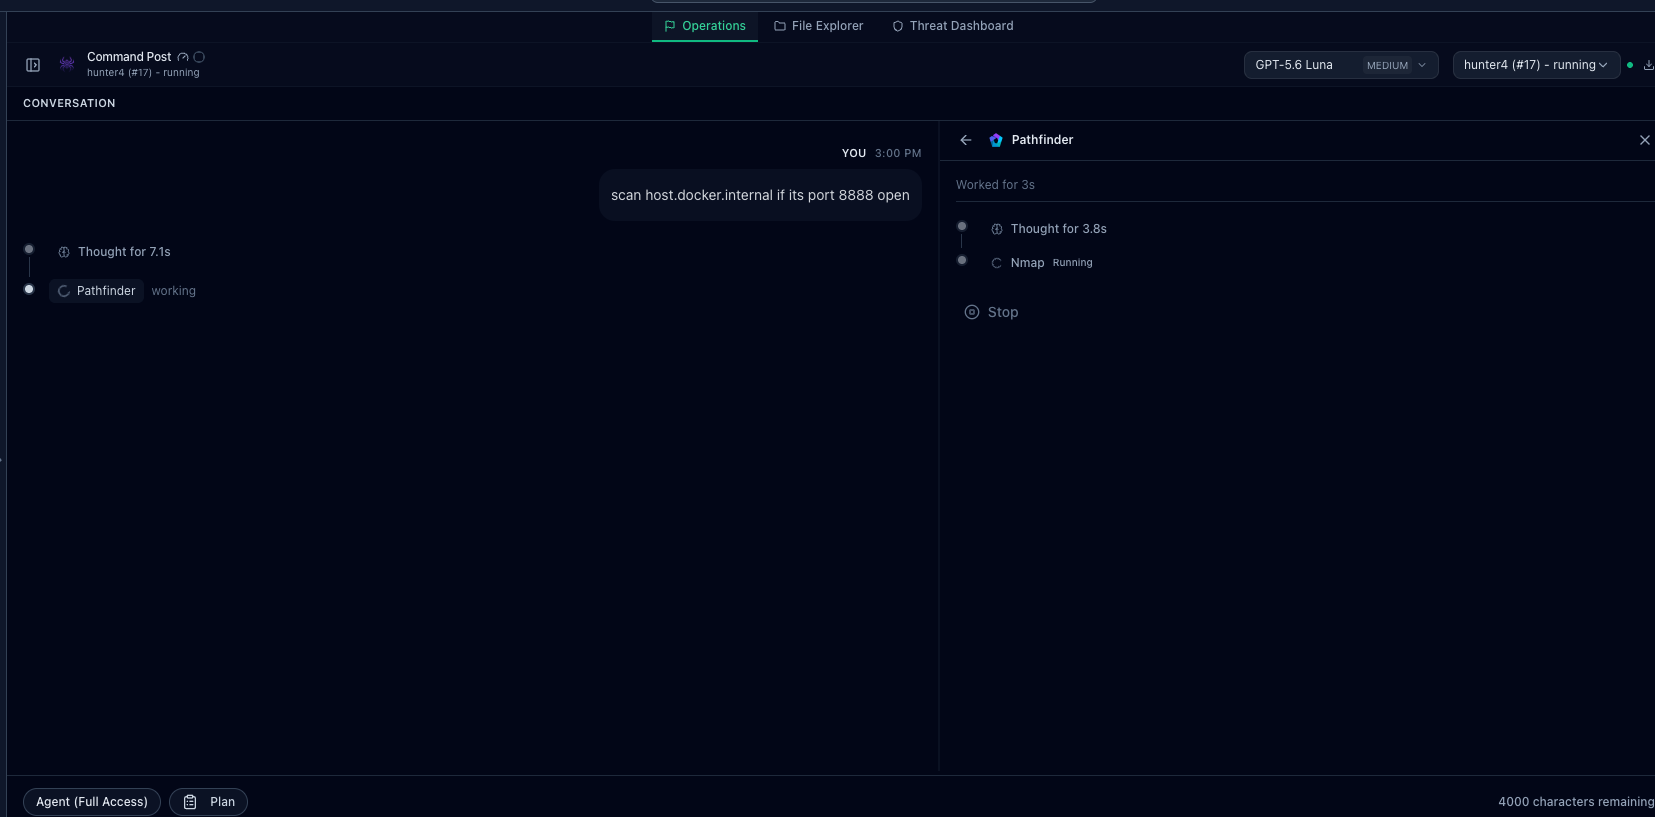Click the CONVERSATION heading
This screenshot has height=817, width=1655.
pos(69,103)
